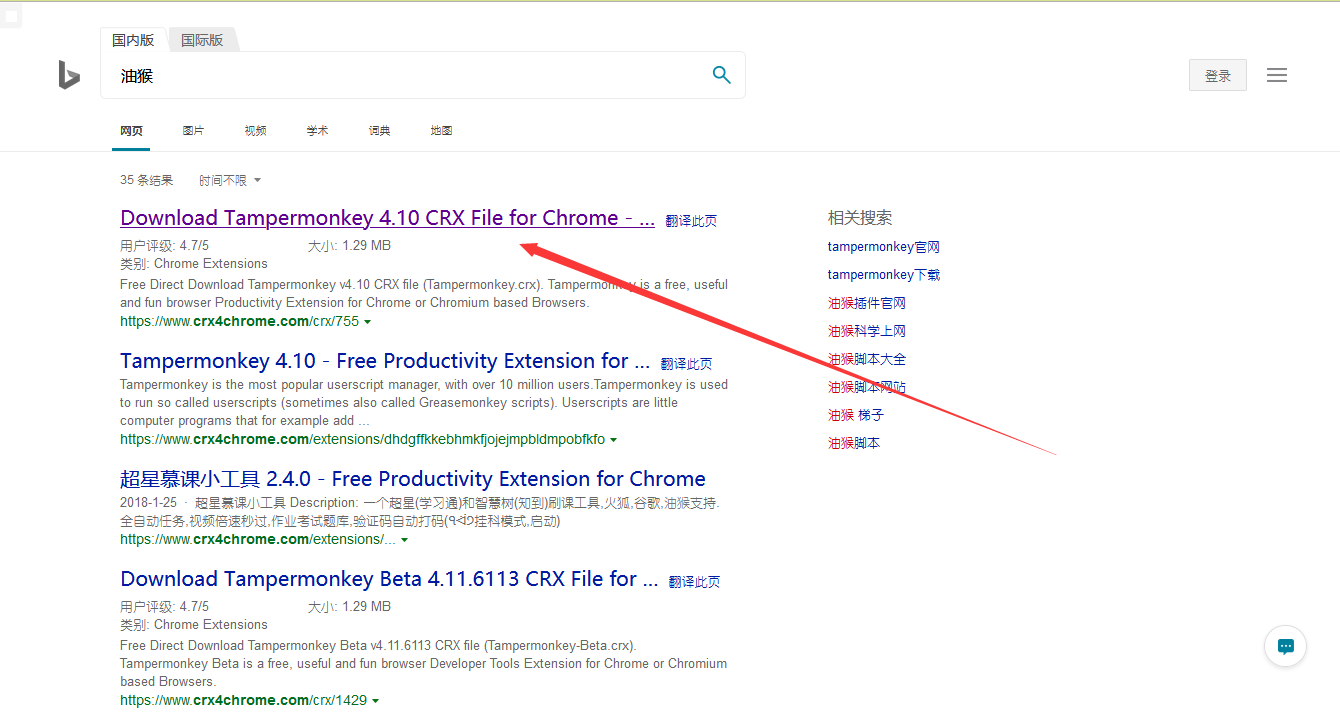Click 大小: 1.29 MB under first result

tap(349, 246)
